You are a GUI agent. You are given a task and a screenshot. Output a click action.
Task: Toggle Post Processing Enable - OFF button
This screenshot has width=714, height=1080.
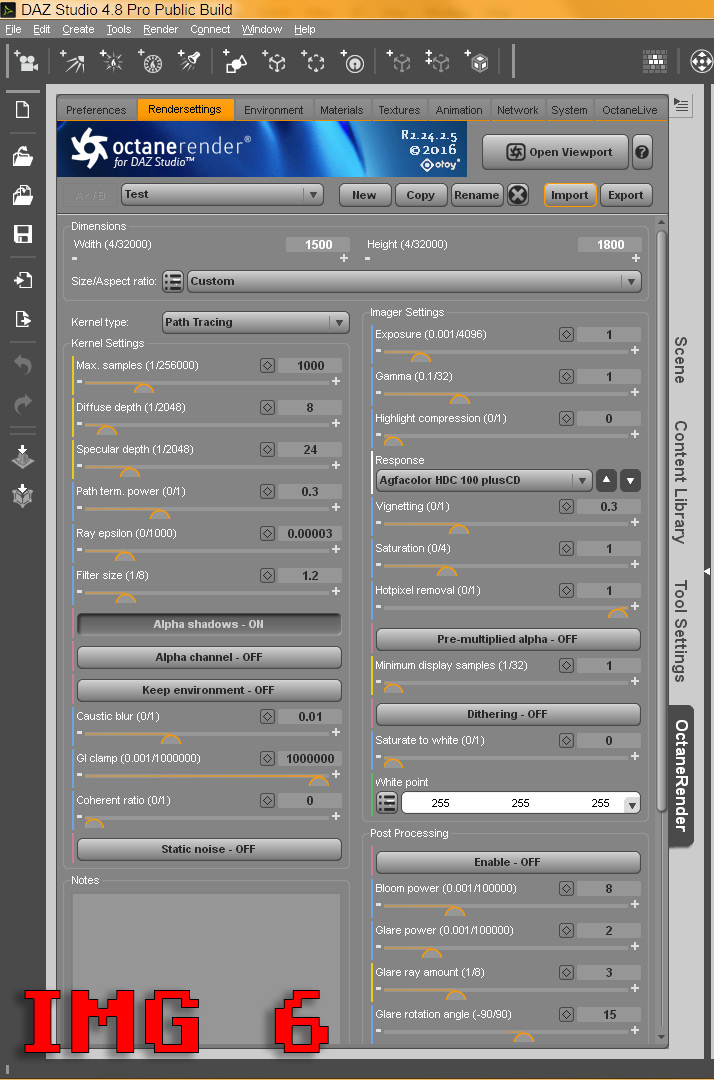pyautogui.click(x=508, y=862)
